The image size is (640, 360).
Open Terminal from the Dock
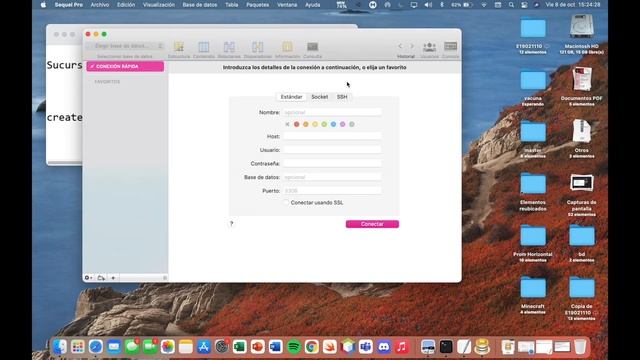point(446,347)
